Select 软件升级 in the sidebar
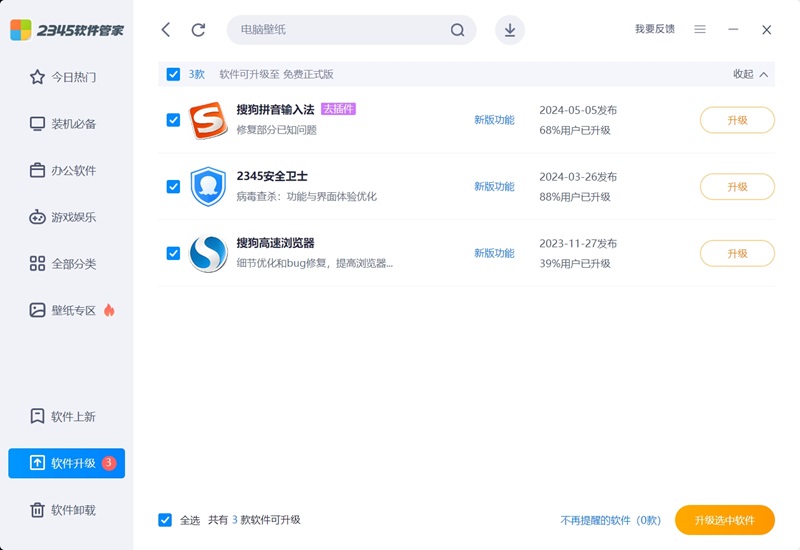800x550 pixels. pyautogui.click(x=66, y=463)
